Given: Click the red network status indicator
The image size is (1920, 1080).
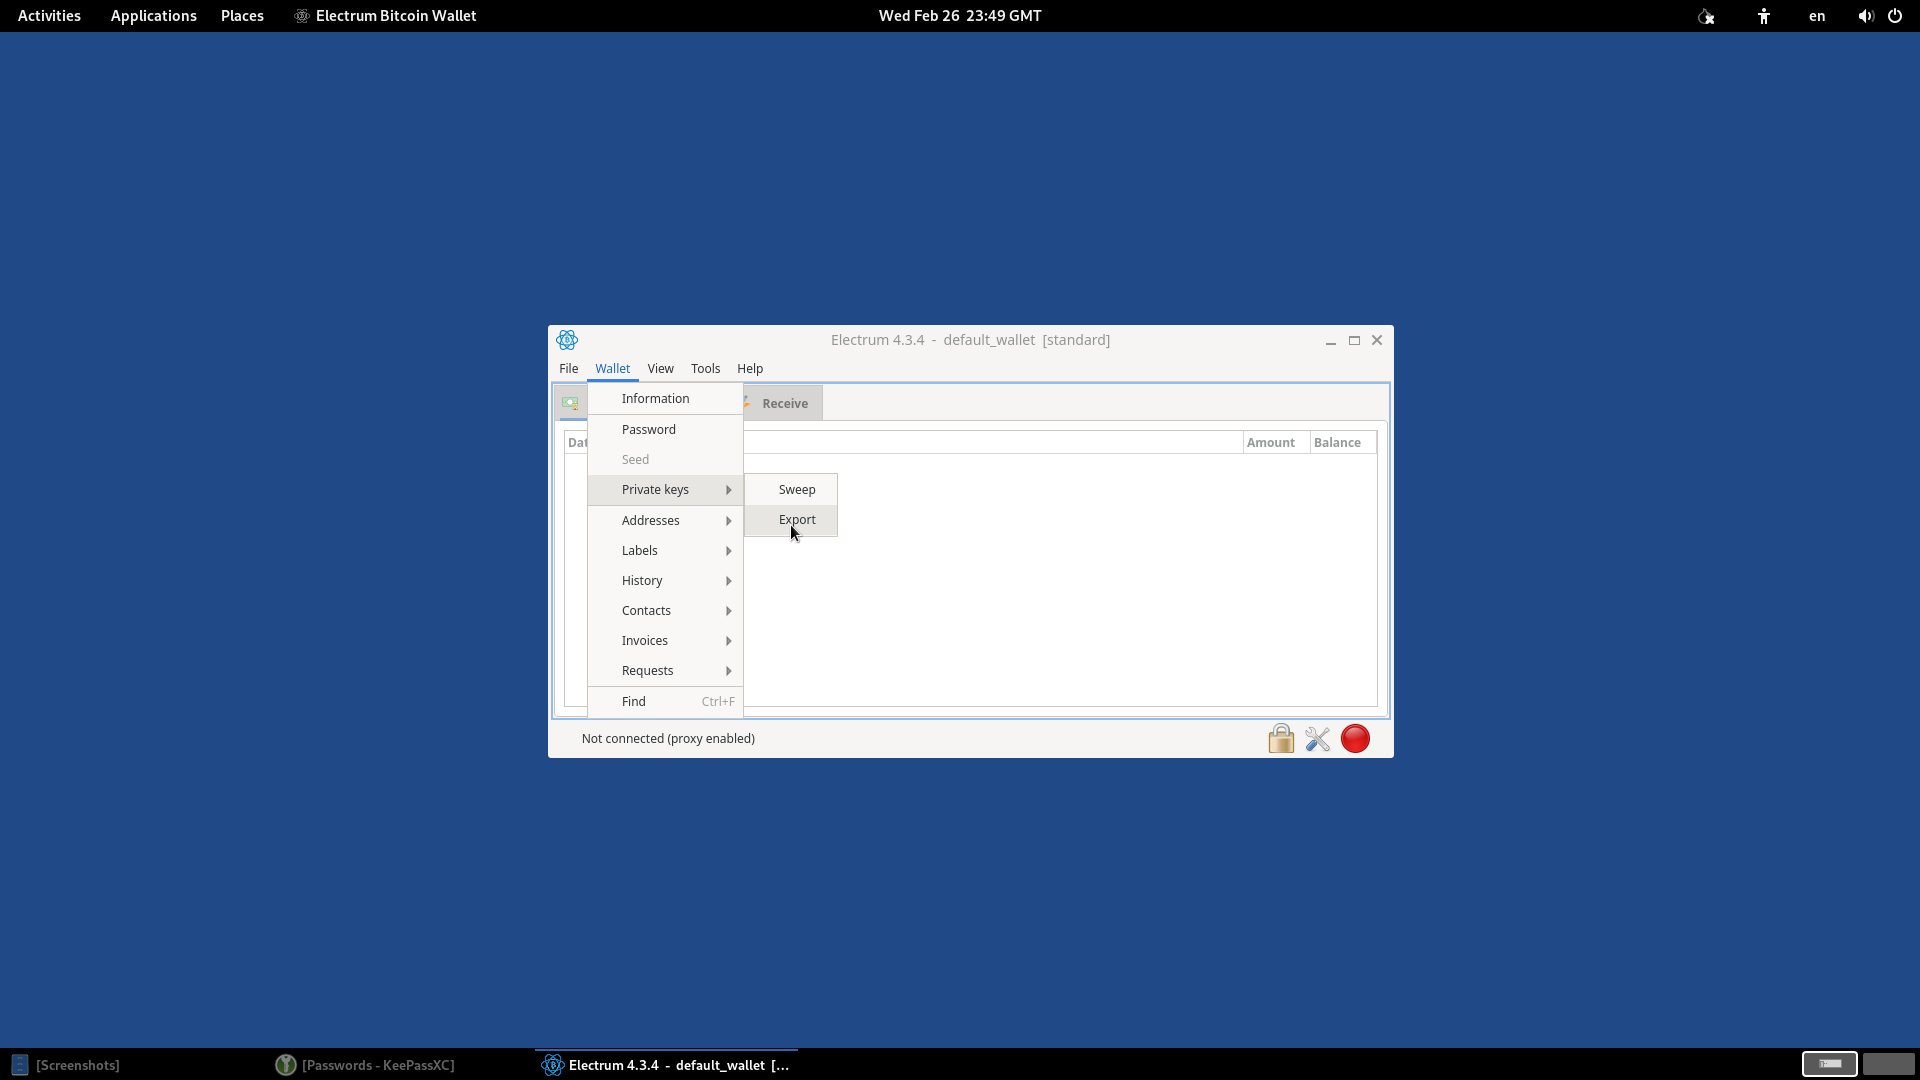Looking at the screenshot, I should (x=1355, y=739).
